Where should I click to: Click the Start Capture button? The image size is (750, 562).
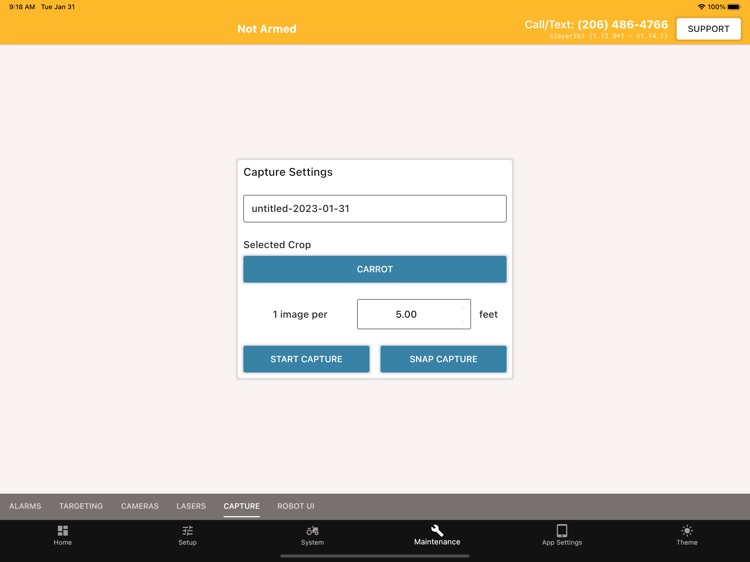click(x=306, y=359)
